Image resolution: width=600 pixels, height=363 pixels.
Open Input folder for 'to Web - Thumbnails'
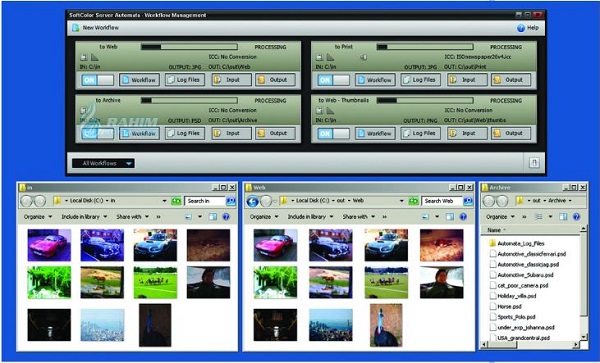(x=467, y=133)
